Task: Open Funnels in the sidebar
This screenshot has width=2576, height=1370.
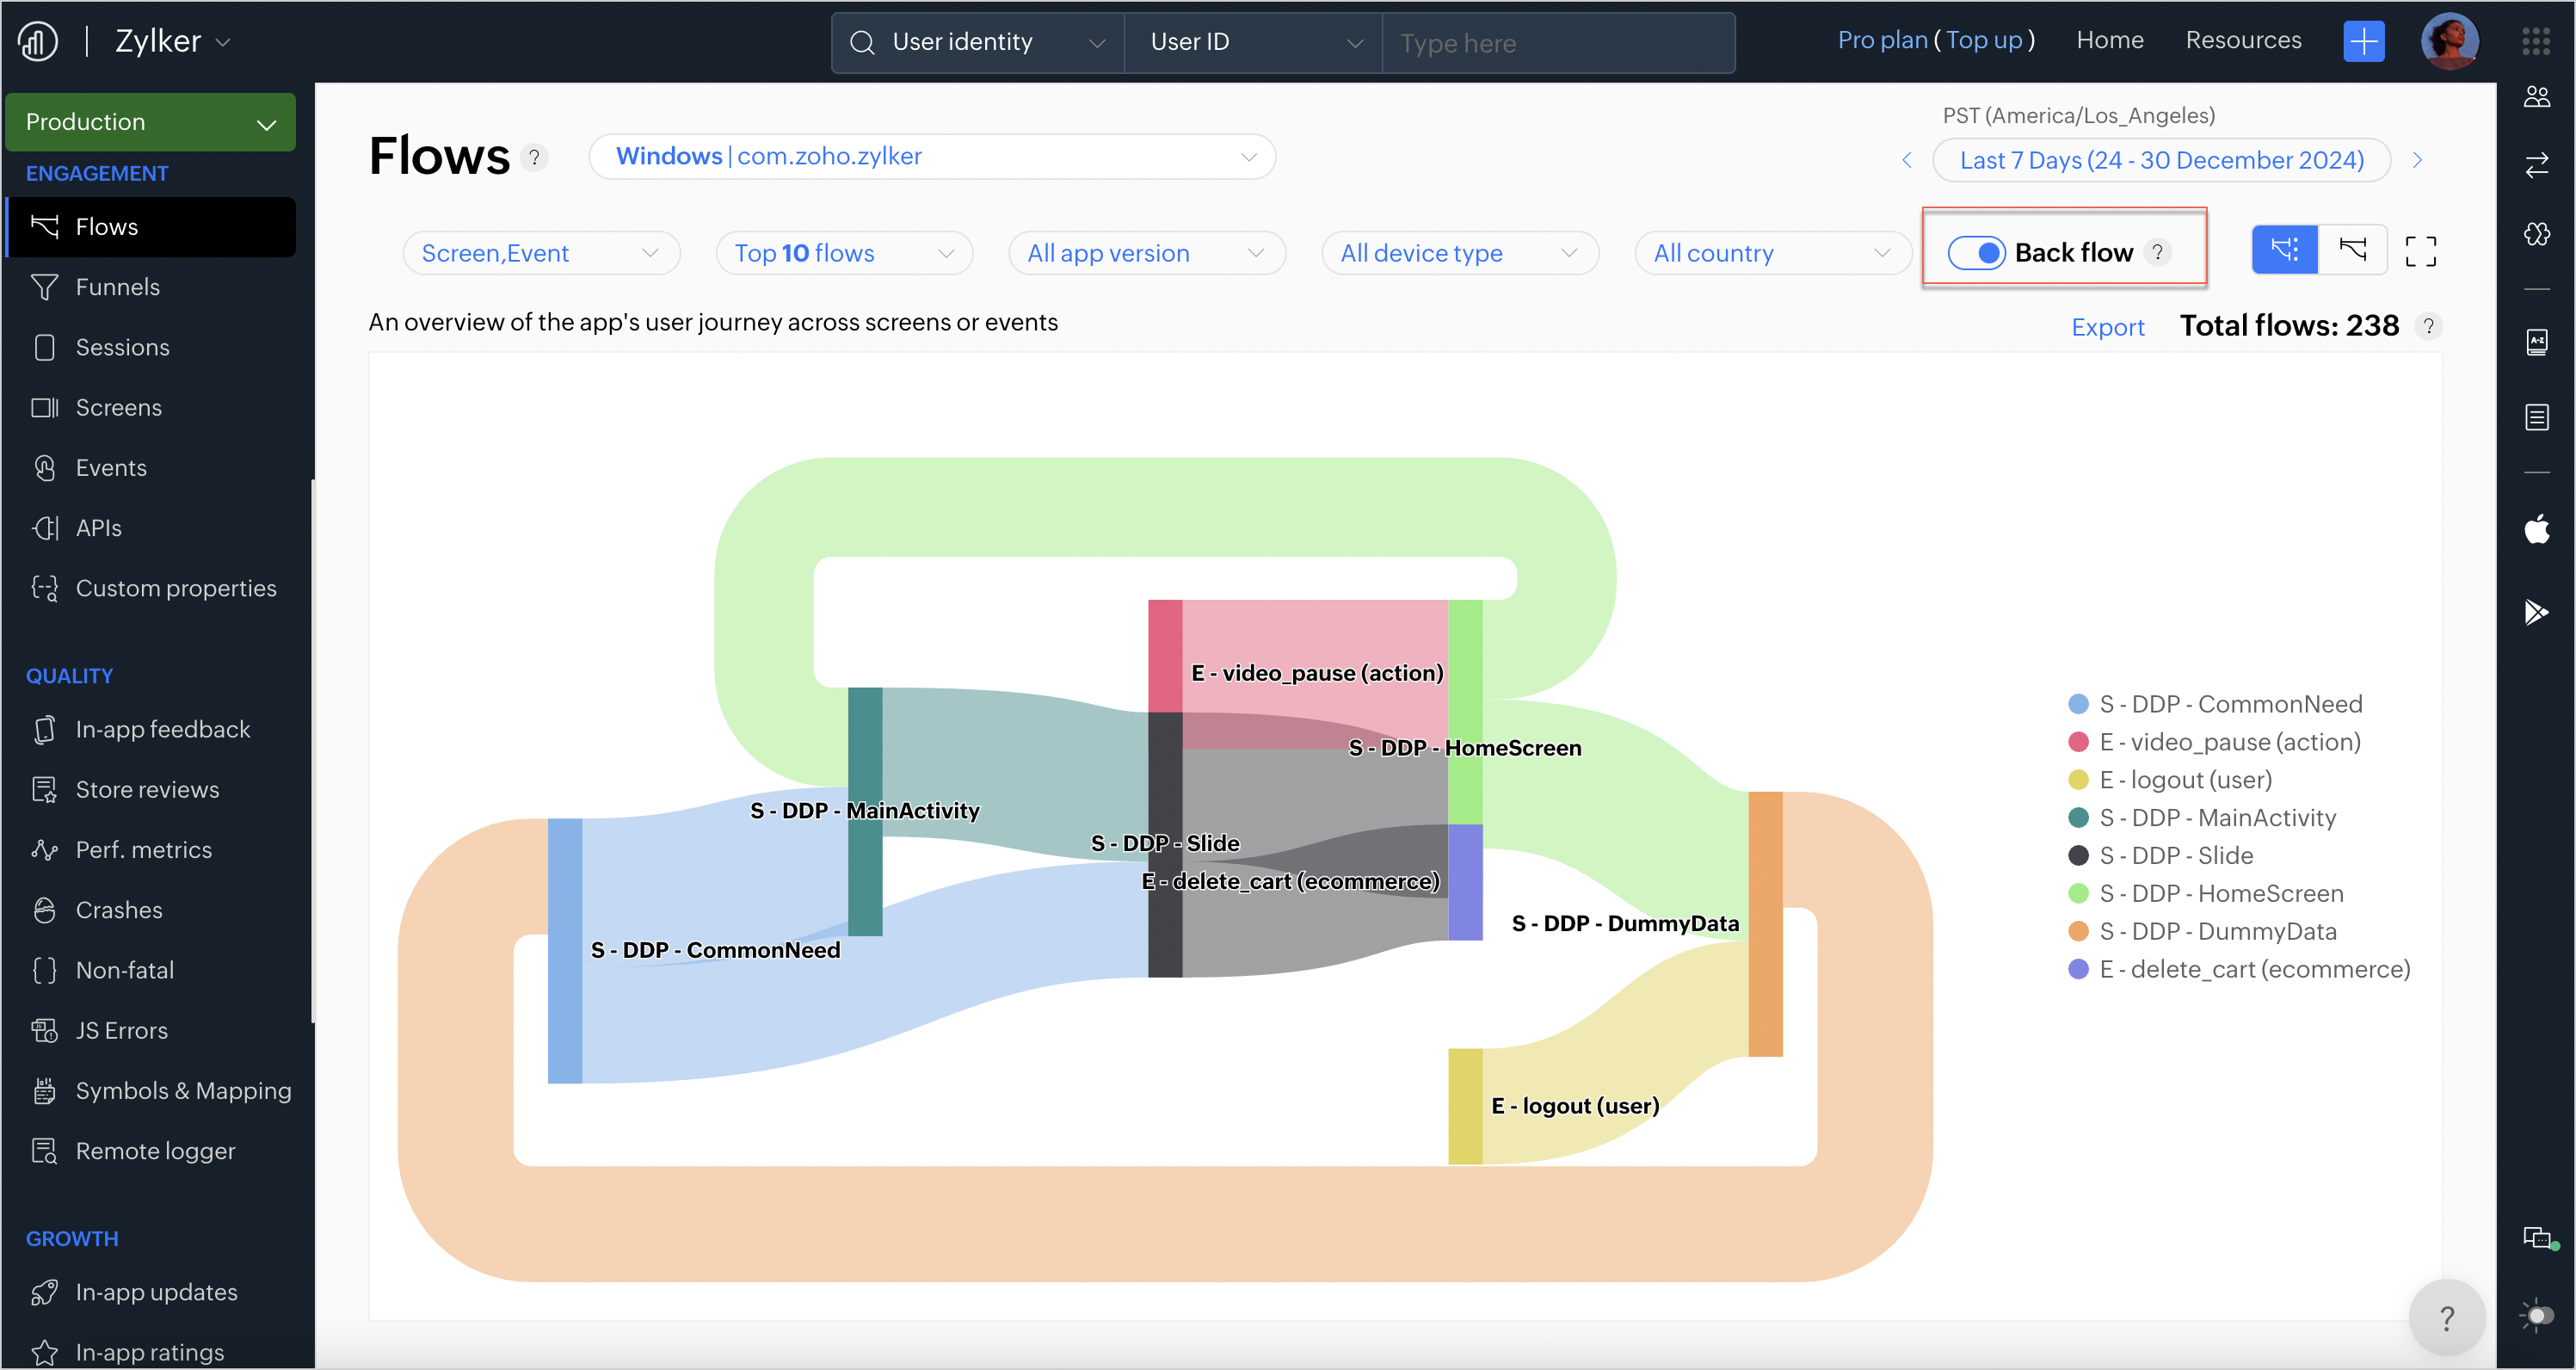Action: (117, 287)
